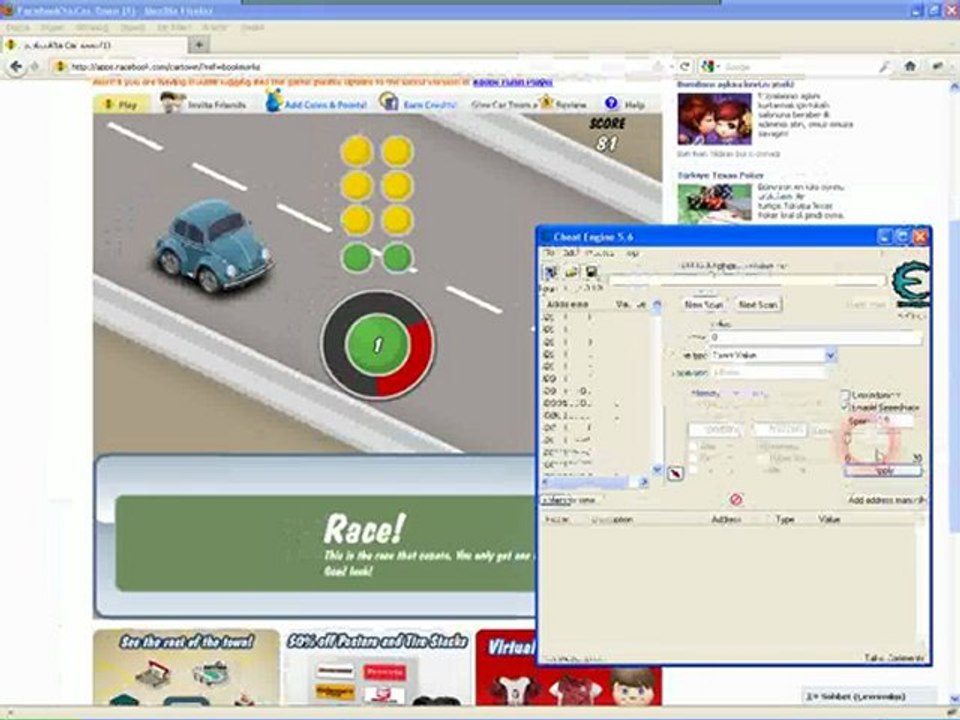The height and width of the screenshot is (720, 960).
Task: Click the Table Comments label in Cheat Engine
Action: click(x=893, y=658)
